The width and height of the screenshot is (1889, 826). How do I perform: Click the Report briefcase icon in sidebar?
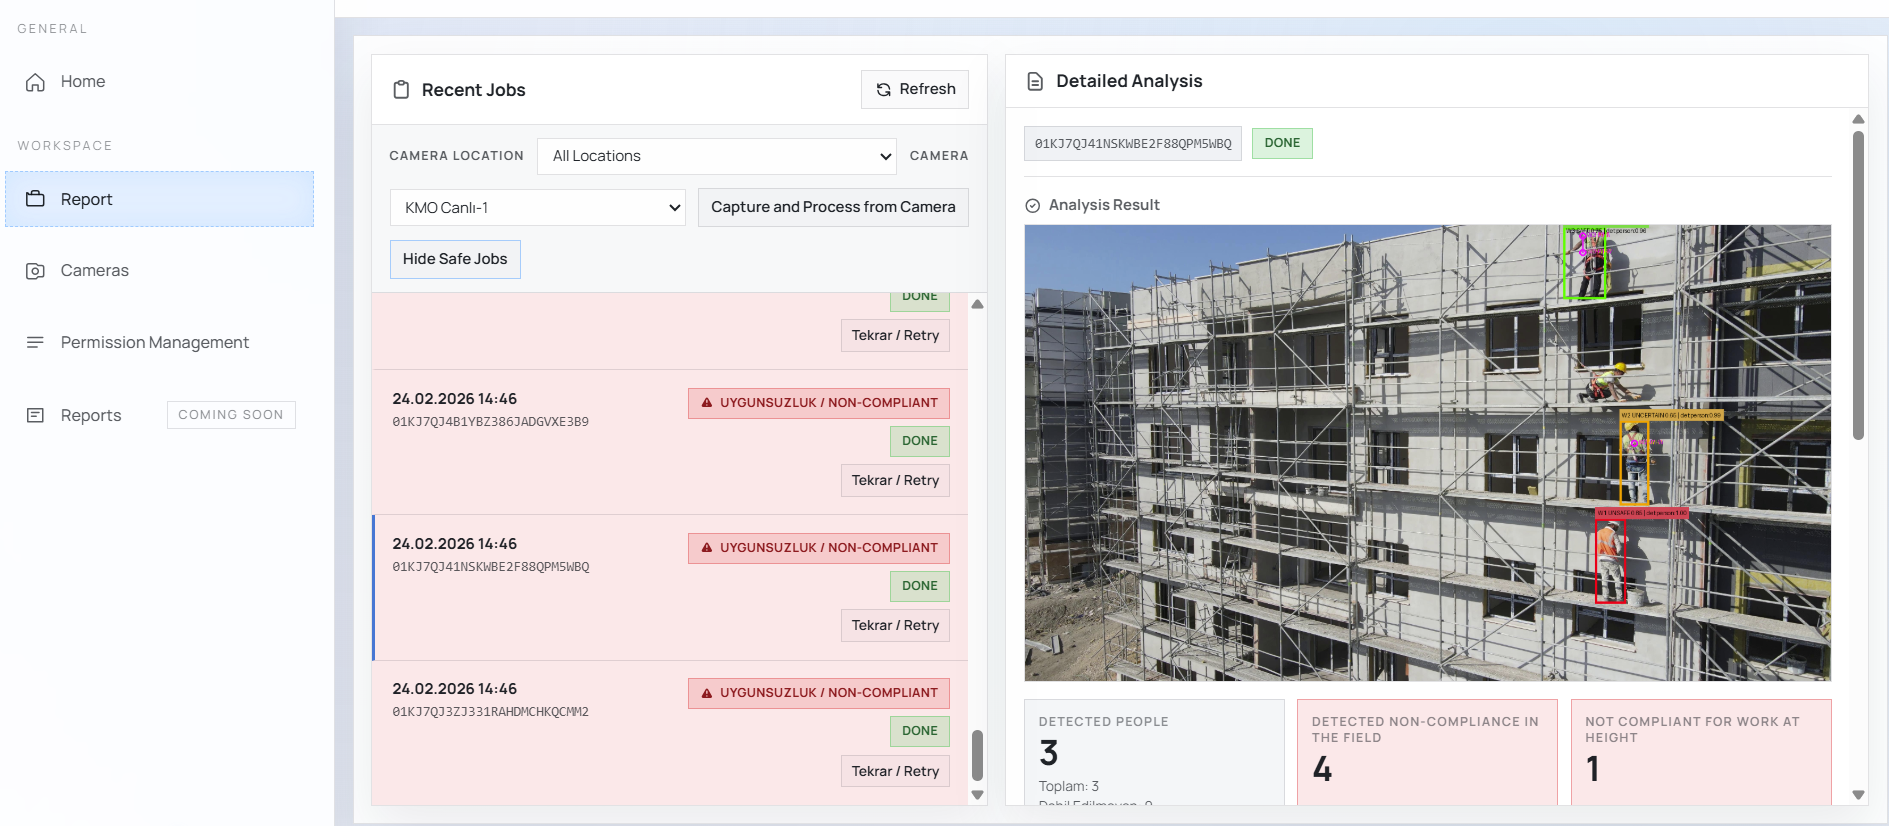(x=35, y=199)
